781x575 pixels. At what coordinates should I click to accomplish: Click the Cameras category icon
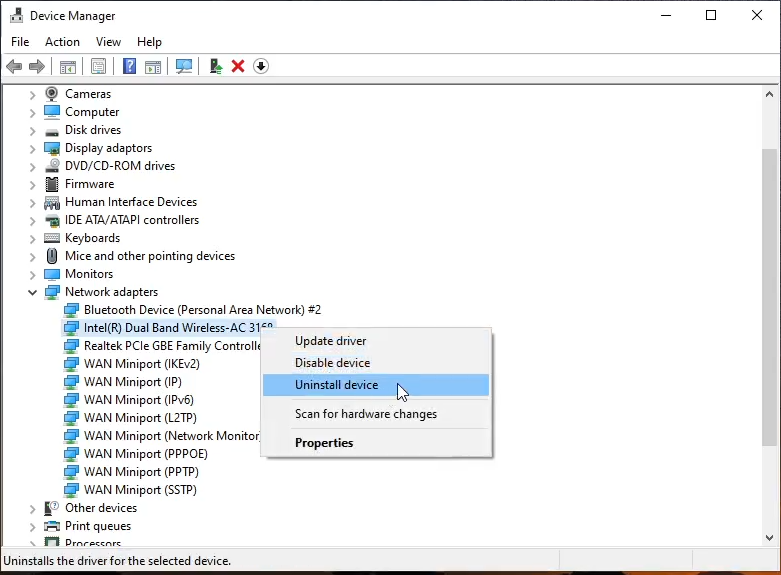[x=52, y=94]
